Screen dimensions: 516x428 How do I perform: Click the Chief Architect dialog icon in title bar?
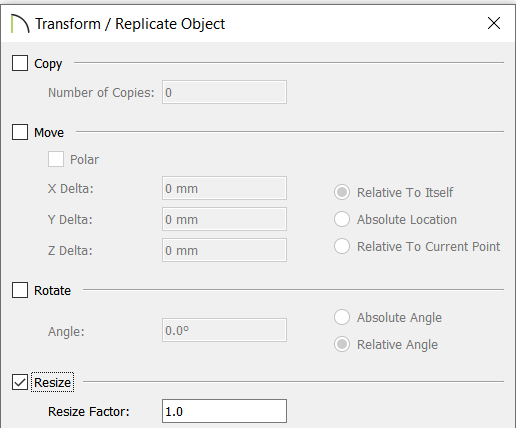click(20, 24)
